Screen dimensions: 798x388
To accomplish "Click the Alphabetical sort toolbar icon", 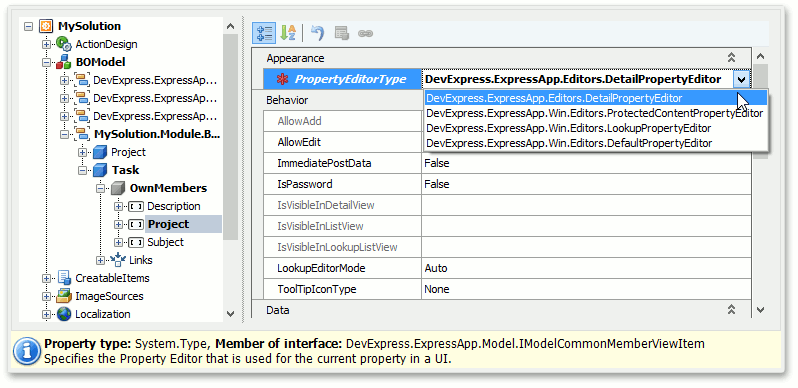I will (289, 34).
